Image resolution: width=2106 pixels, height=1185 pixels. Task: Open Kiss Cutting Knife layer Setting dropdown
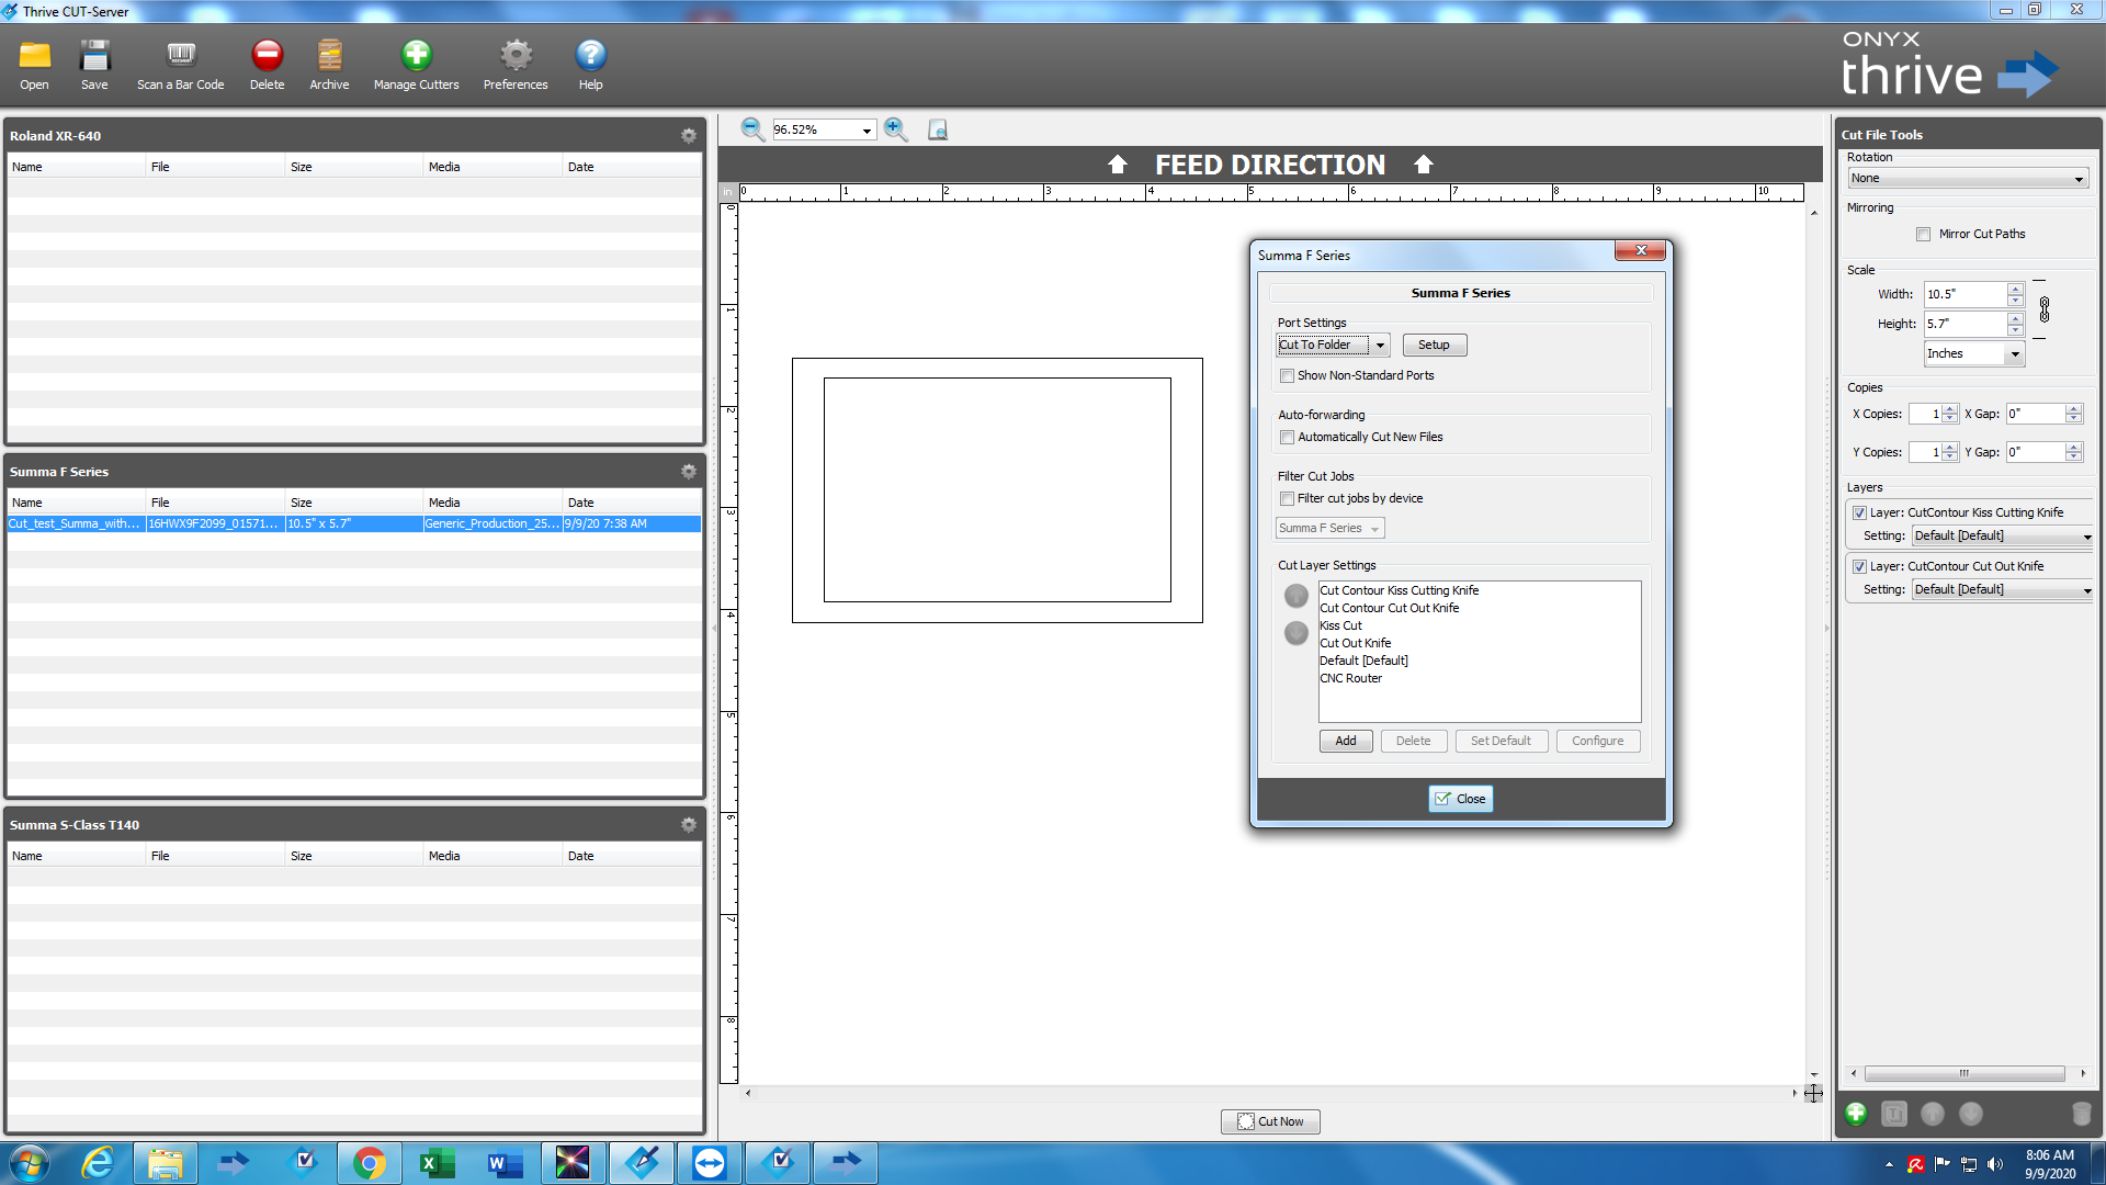2002,536
